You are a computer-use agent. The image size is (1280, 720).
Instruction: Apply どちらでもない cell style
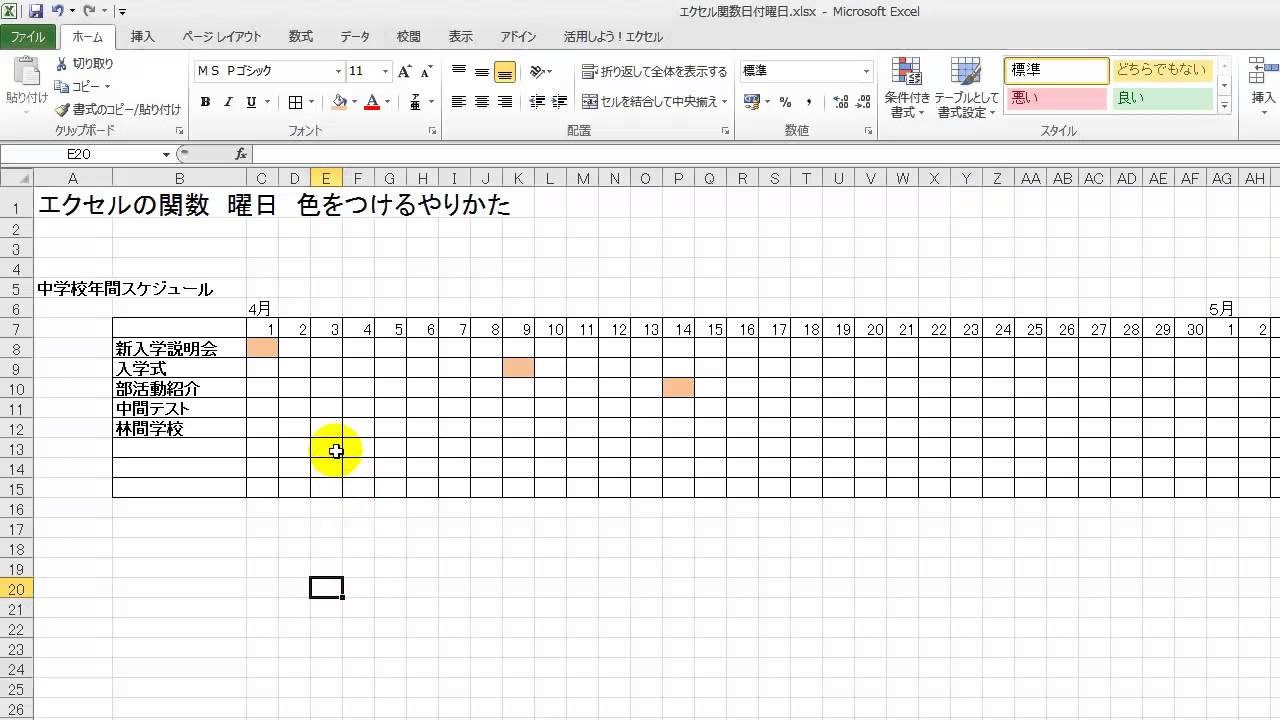click(1162, 70)
